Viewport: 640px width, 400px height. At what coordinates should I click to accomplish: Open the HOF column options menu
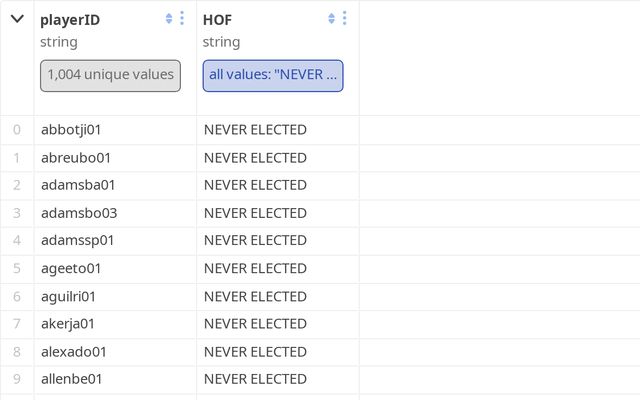tap(345, 18)
